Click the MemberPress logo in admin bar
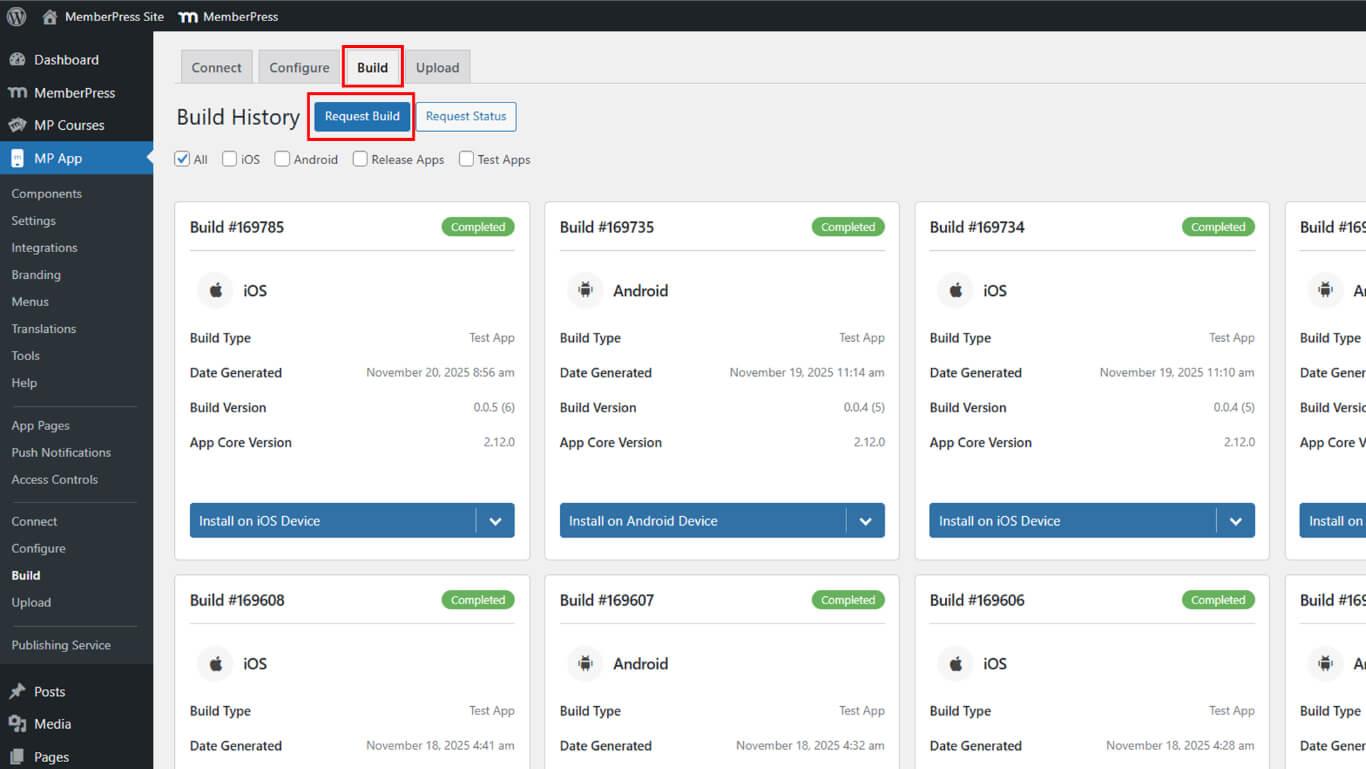 187,16
